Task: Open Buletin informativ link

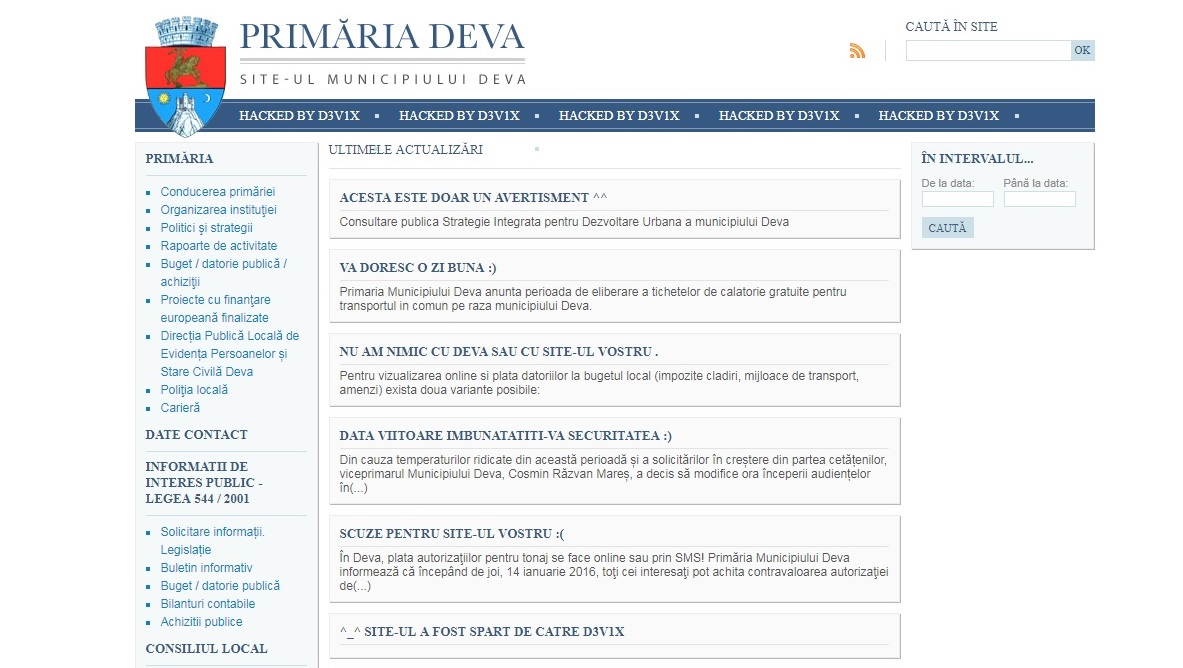Action: [x=206, y=568]
